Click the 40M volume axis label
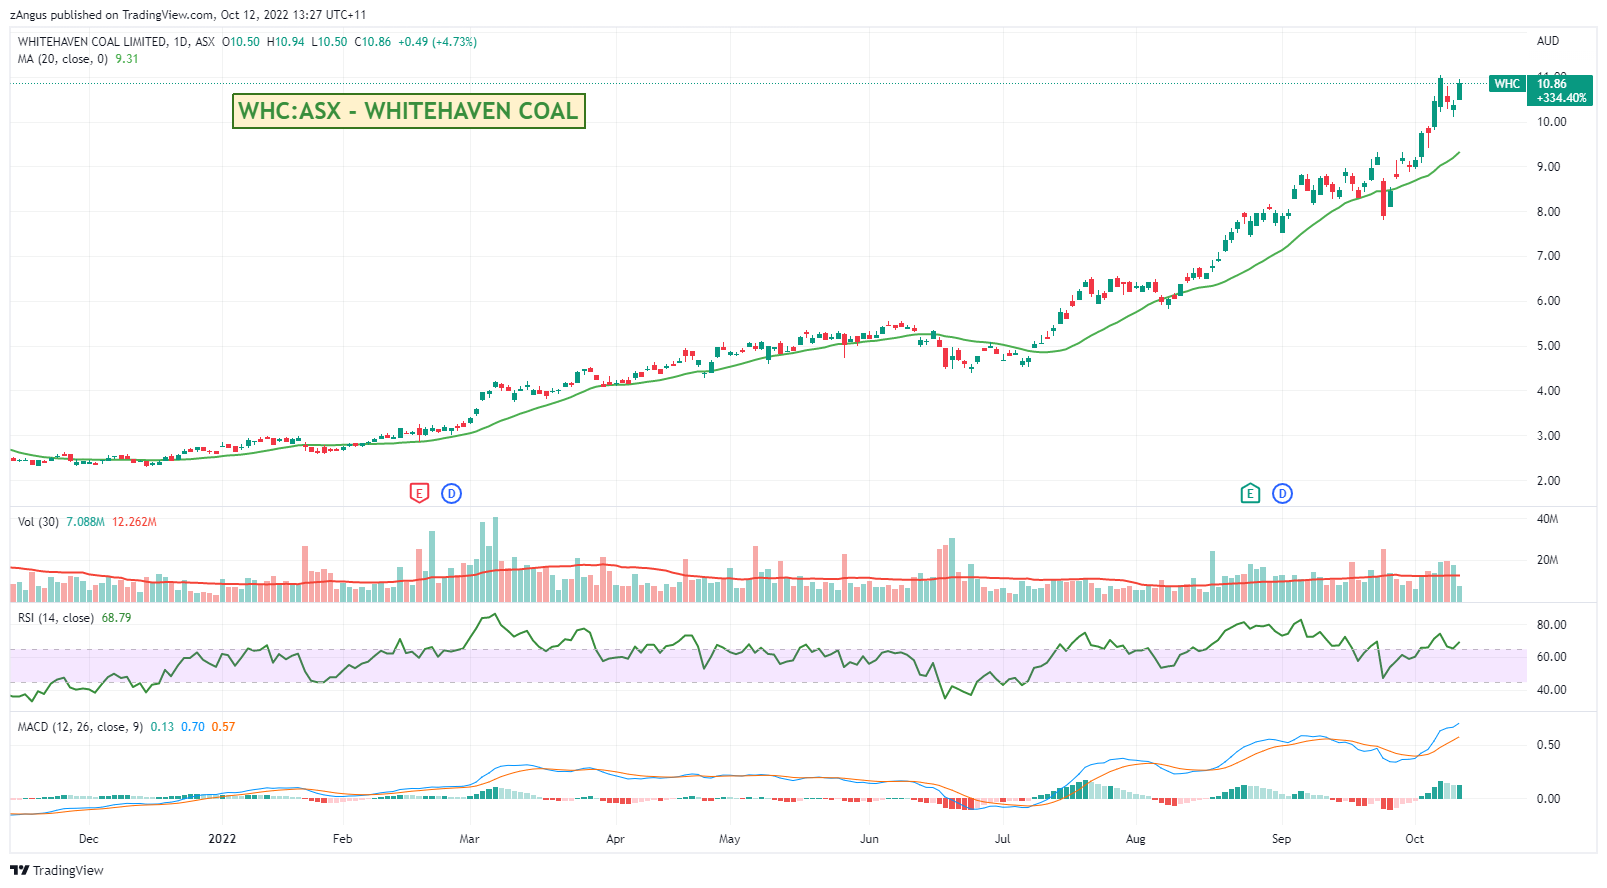This screenshot has height=888, width=1607. point(1548,519)
